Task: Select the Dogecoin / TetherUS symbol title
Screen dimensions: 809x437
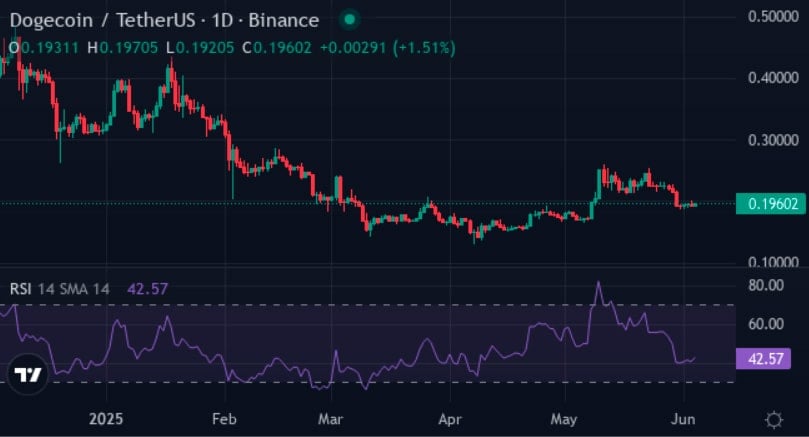Action: (103, 21)
